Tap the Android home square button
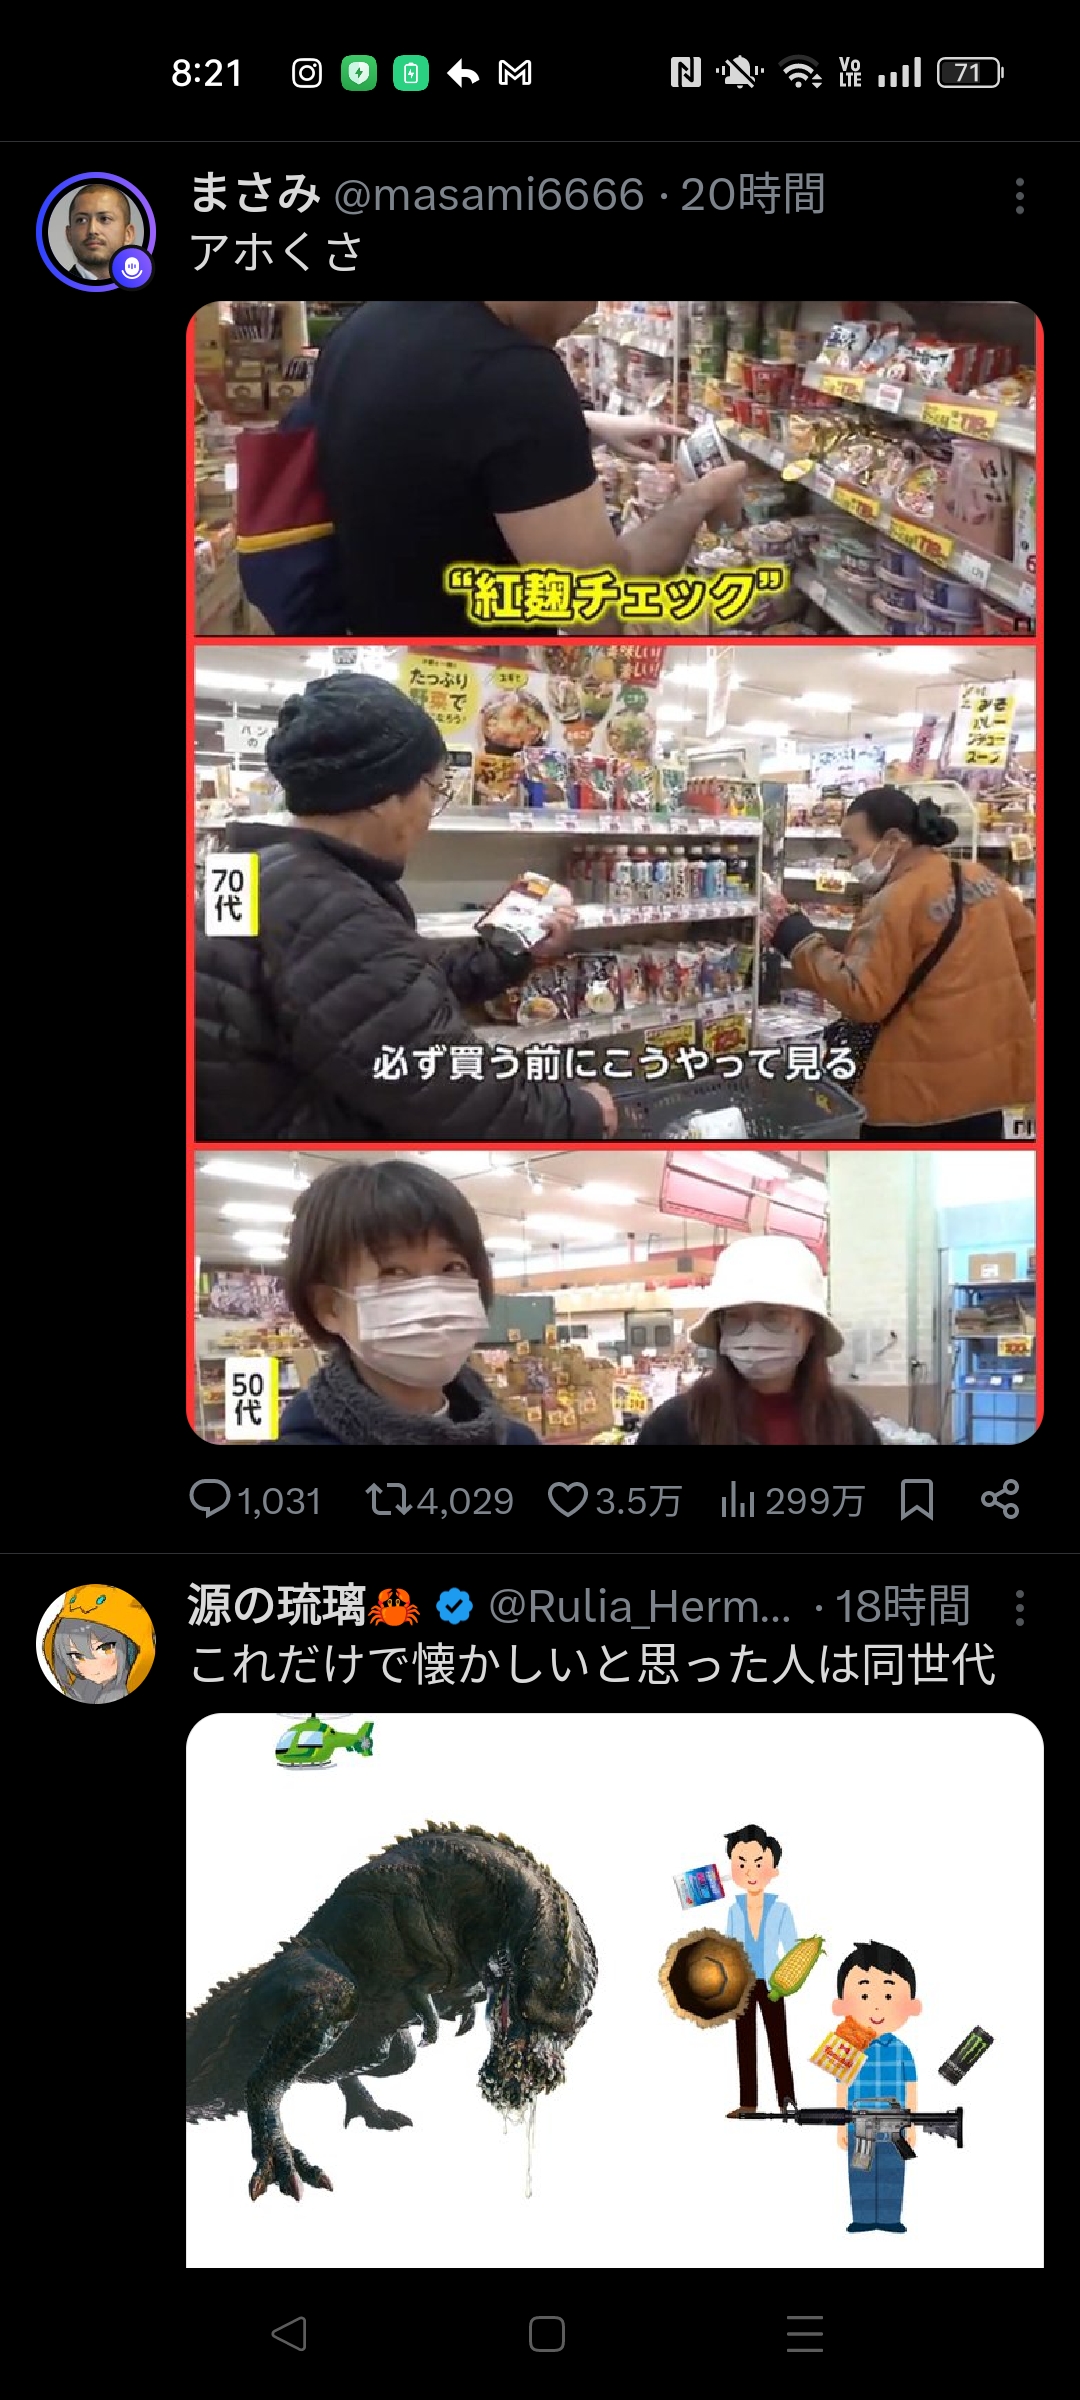The width and height of the screenshot is (1080, 2400). [547, 2333]
